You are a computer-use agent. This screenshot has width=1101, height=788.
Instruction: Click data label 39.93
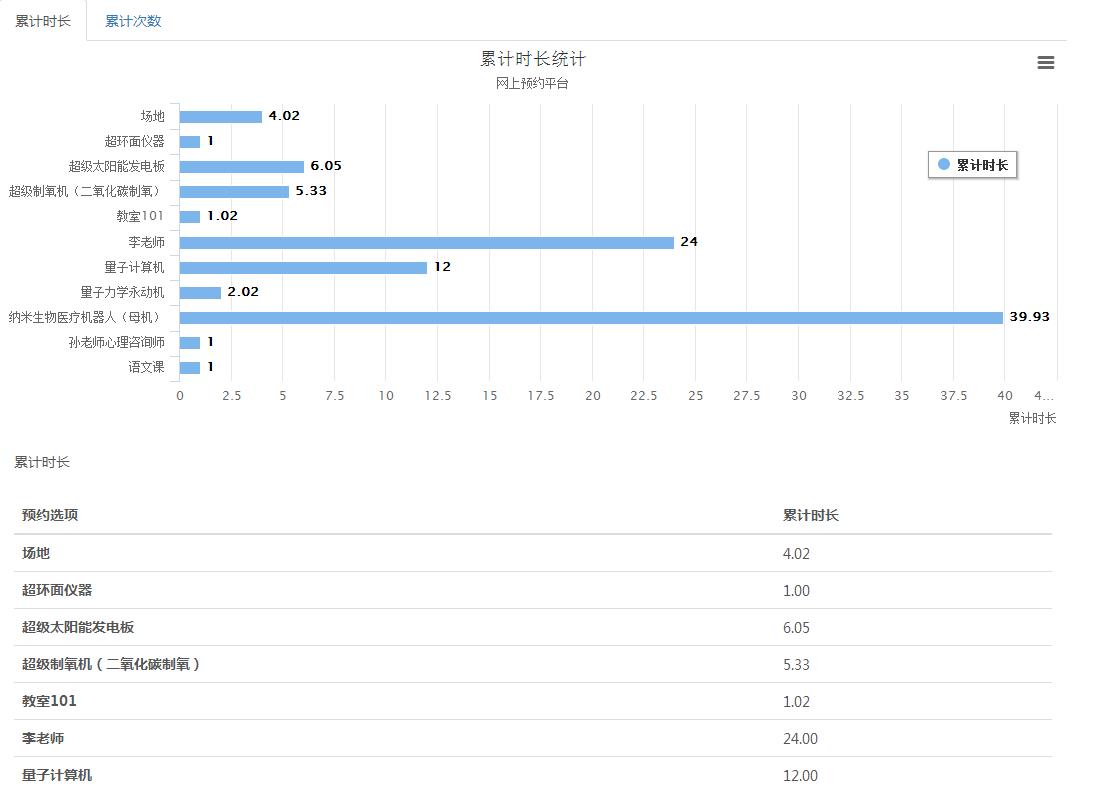pos(1029,317)
